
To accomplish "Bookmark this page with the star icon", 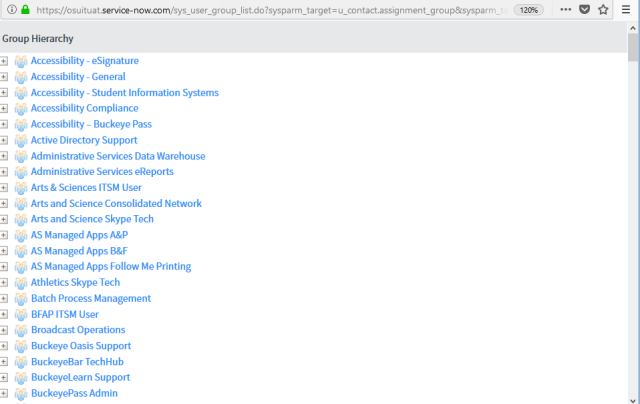I will click(603, 9).
